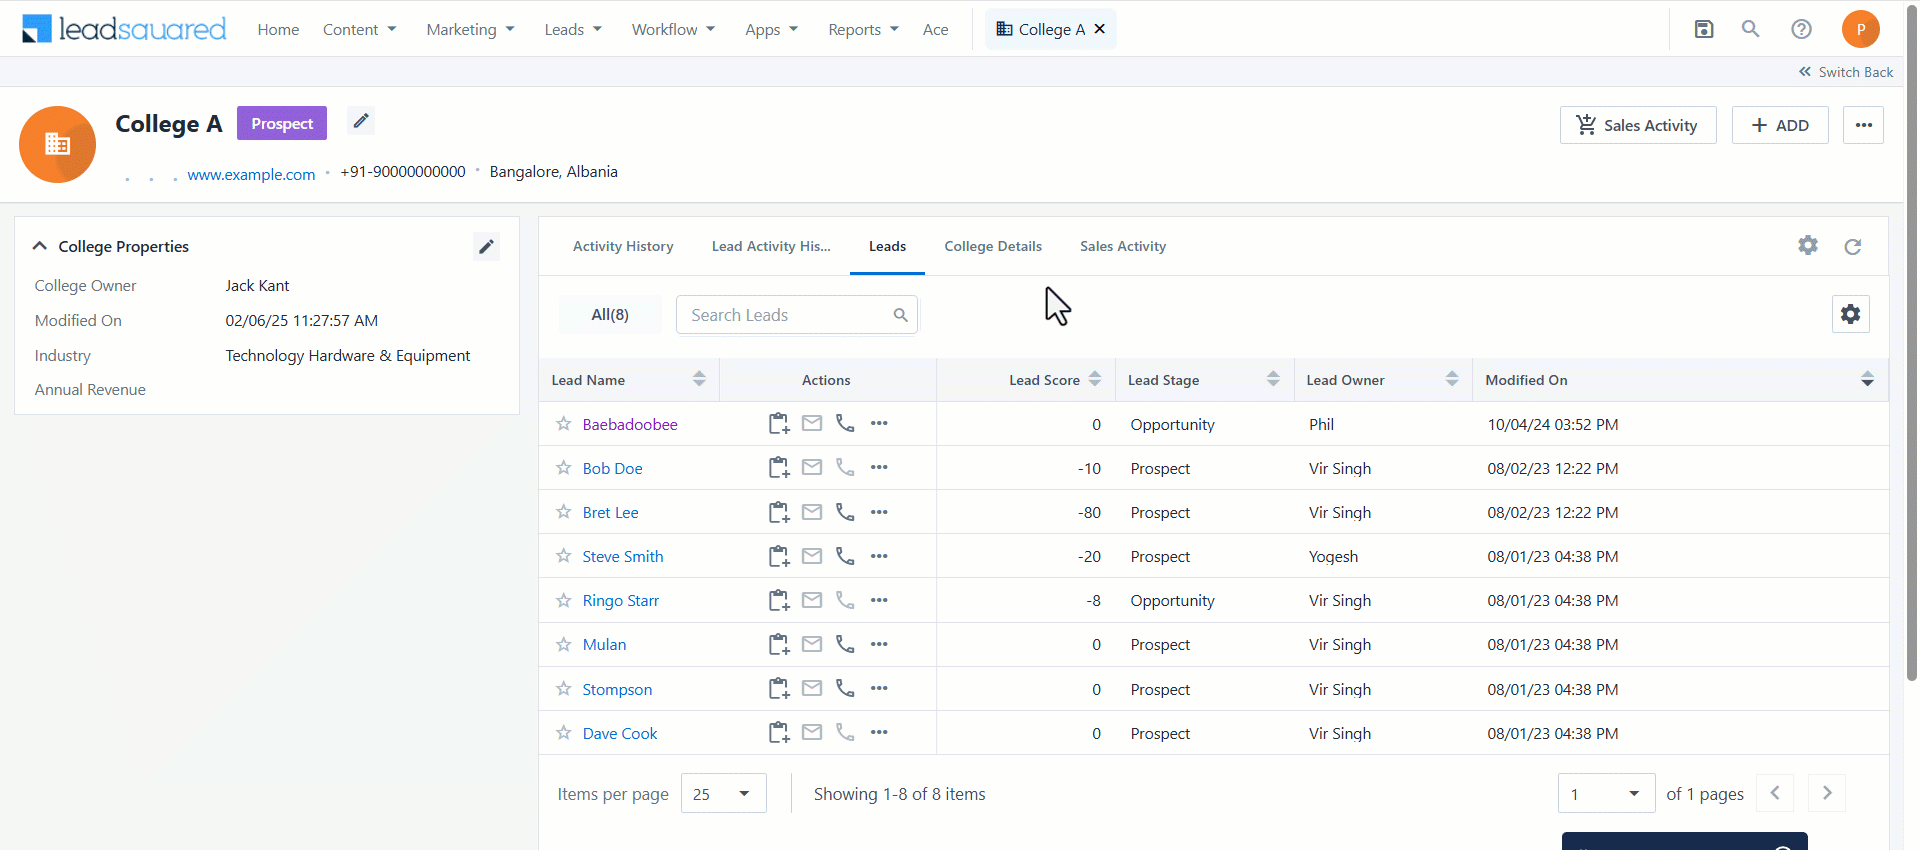Edit College Properties with pencil icon
This screenshot has width=1920, height=850.
[x=486, y=247]
